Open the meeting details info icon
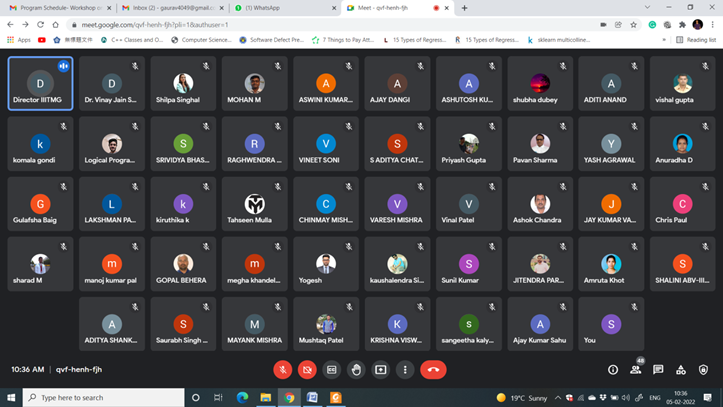723x407 pixels. coord(613,369)
